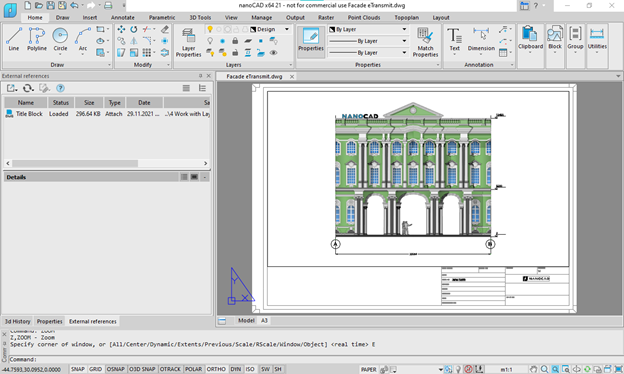The height and width of the screenshot is (374, 624).
Task: Click the m1:1 scale field in status bar
Action: 506,369
